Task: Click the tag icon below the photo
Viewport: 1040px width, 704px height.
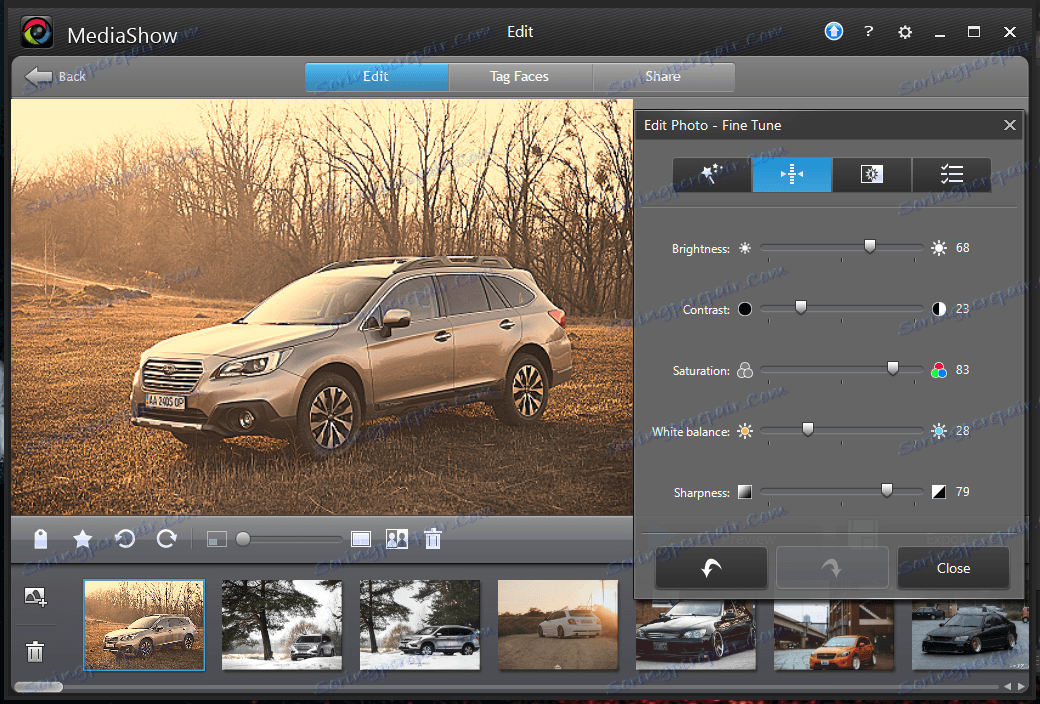Action: coord(41,540)
